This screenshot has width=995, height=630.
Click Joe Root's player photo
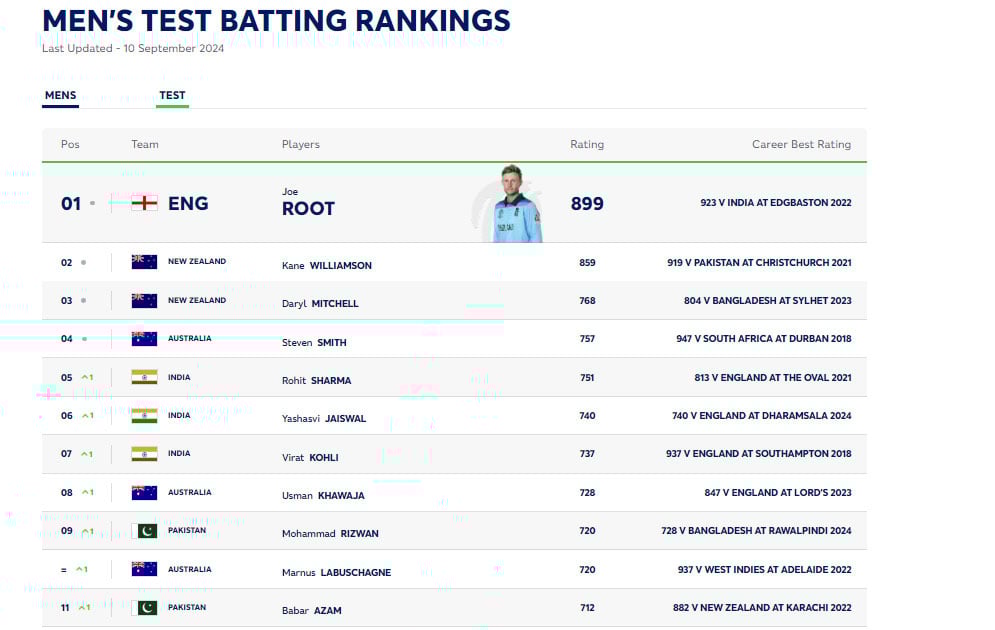pos(518,204)
